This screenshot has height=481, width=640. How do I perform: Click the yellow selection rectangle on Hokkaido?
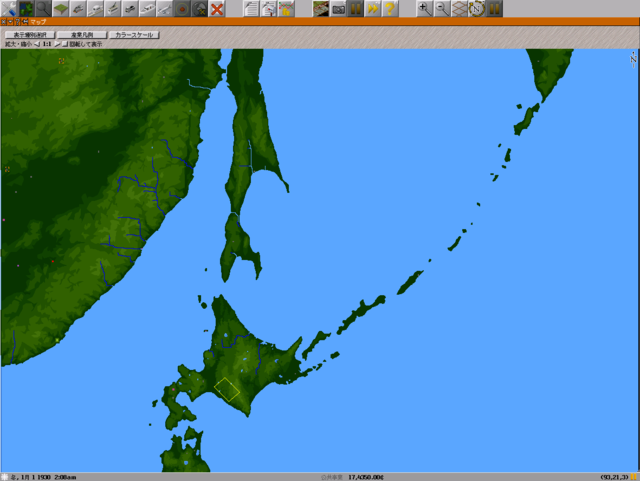point(227,389)
